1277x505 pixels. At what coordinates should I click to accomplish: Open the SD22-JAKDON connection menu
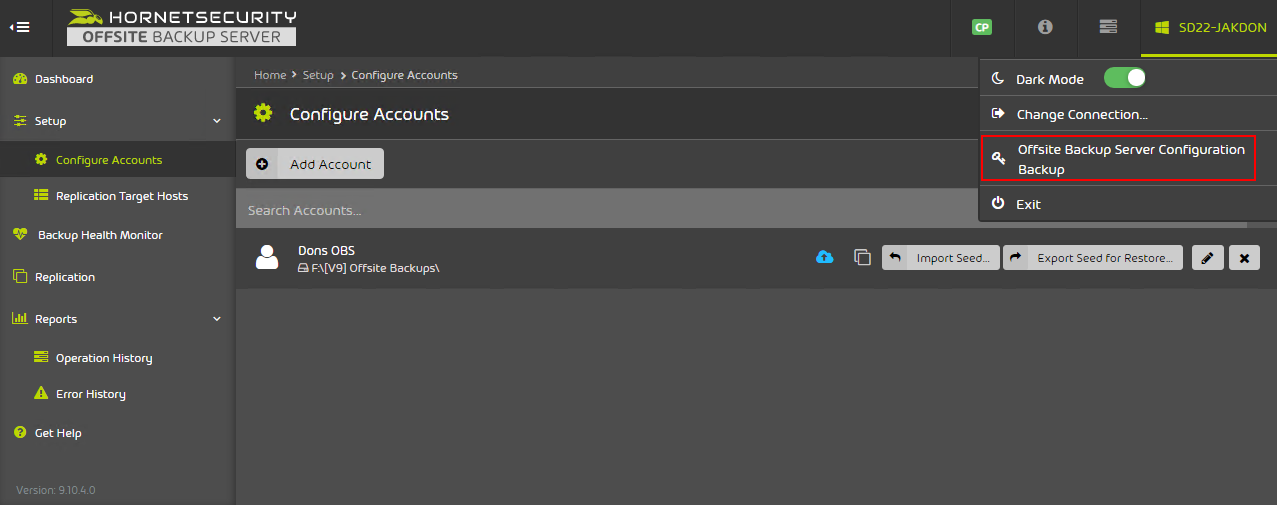pos(1209,27)
